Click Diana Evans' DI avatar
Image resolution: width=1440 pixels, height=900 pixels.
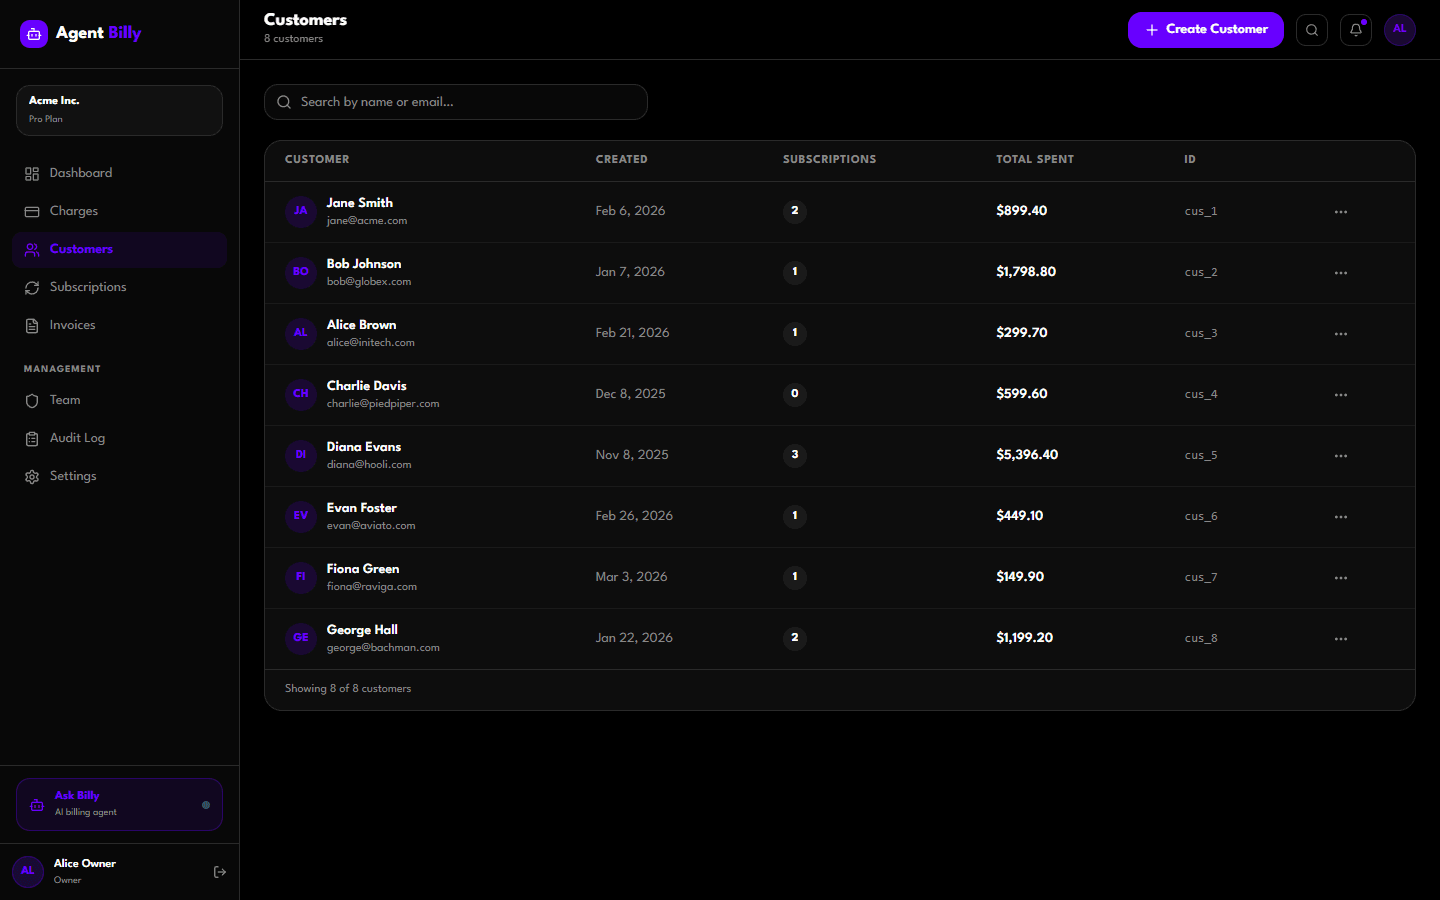coord(301,455)
